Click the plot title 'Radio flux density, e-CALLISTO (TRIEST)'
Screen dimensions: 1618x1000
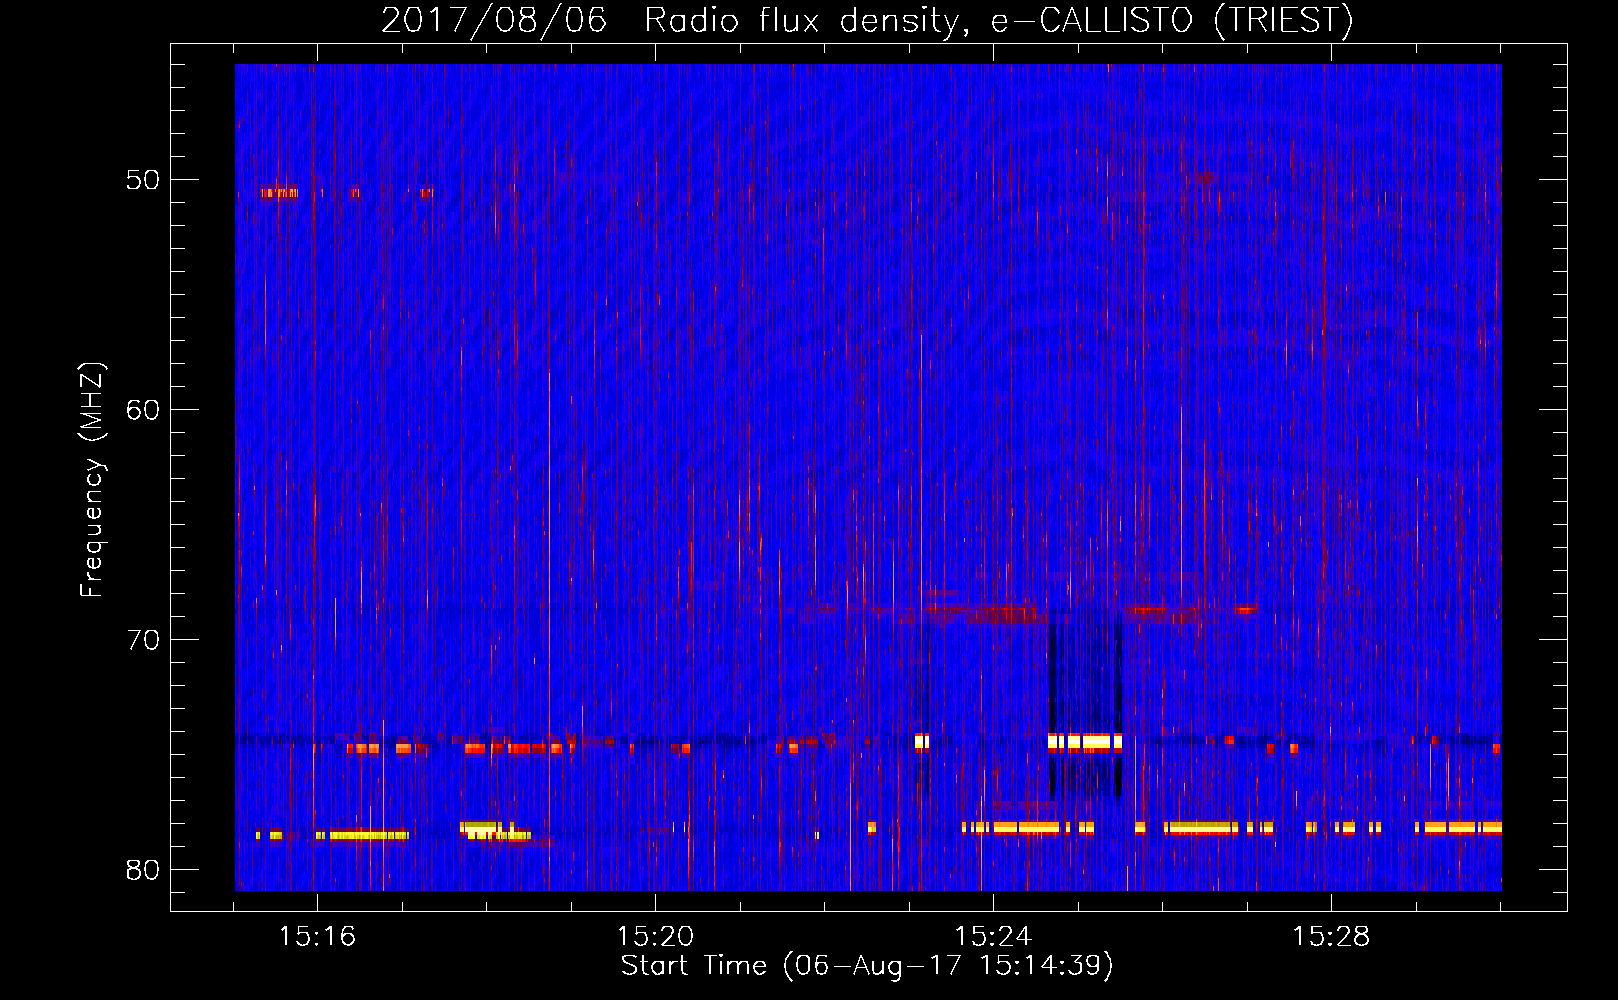[x=998, y=20]
